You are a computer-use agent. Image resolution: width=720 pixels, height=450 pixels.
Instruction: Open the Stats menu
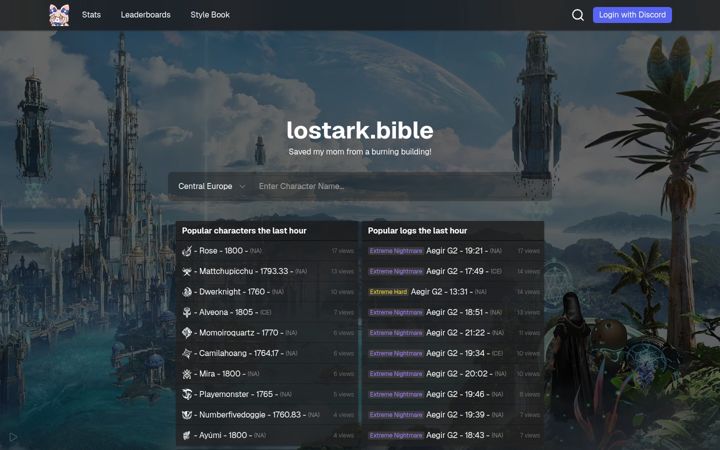(x=91, y=15)
